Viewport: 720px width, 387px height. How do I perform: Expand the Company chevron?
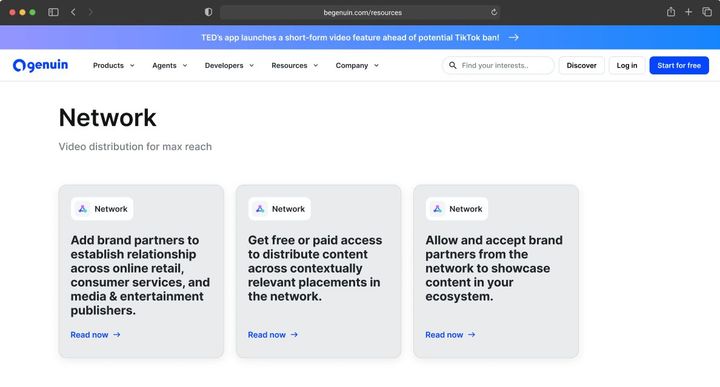point(377,66)
